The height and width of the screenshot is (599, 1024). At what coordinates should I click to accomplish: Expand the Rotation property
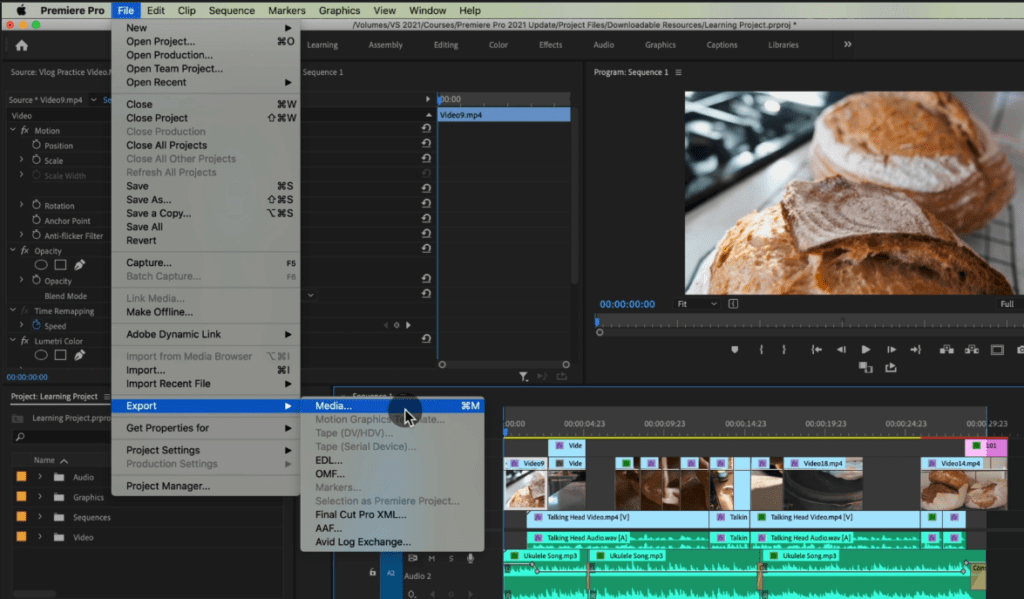21,205
